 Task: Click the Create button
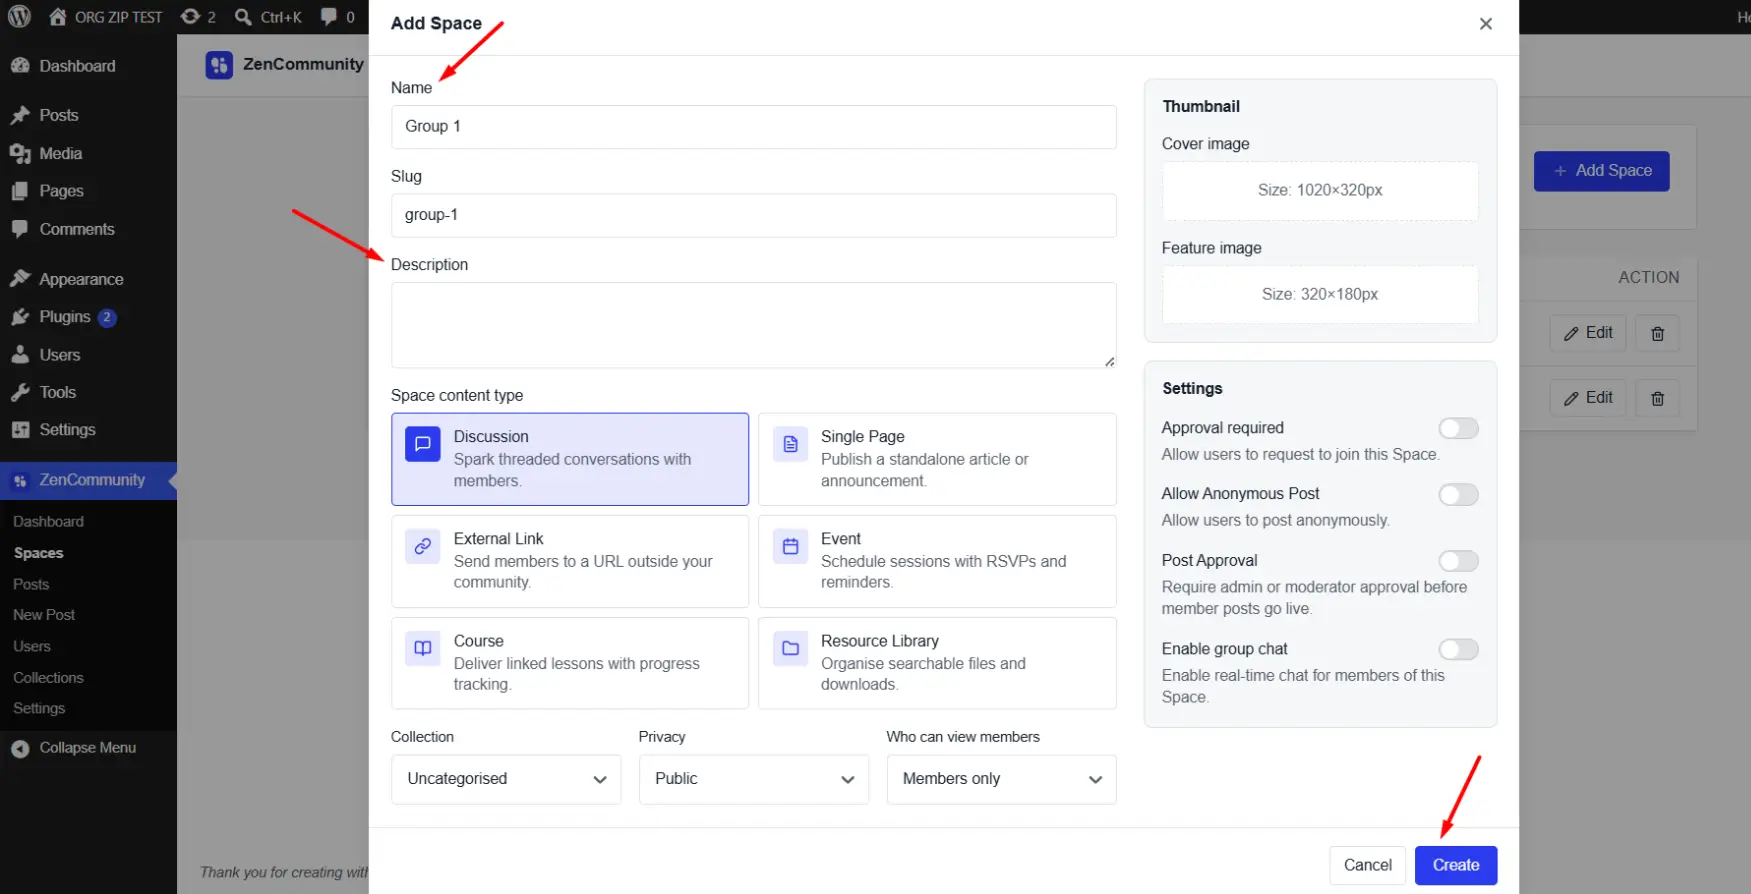(x=1456, y=865)
